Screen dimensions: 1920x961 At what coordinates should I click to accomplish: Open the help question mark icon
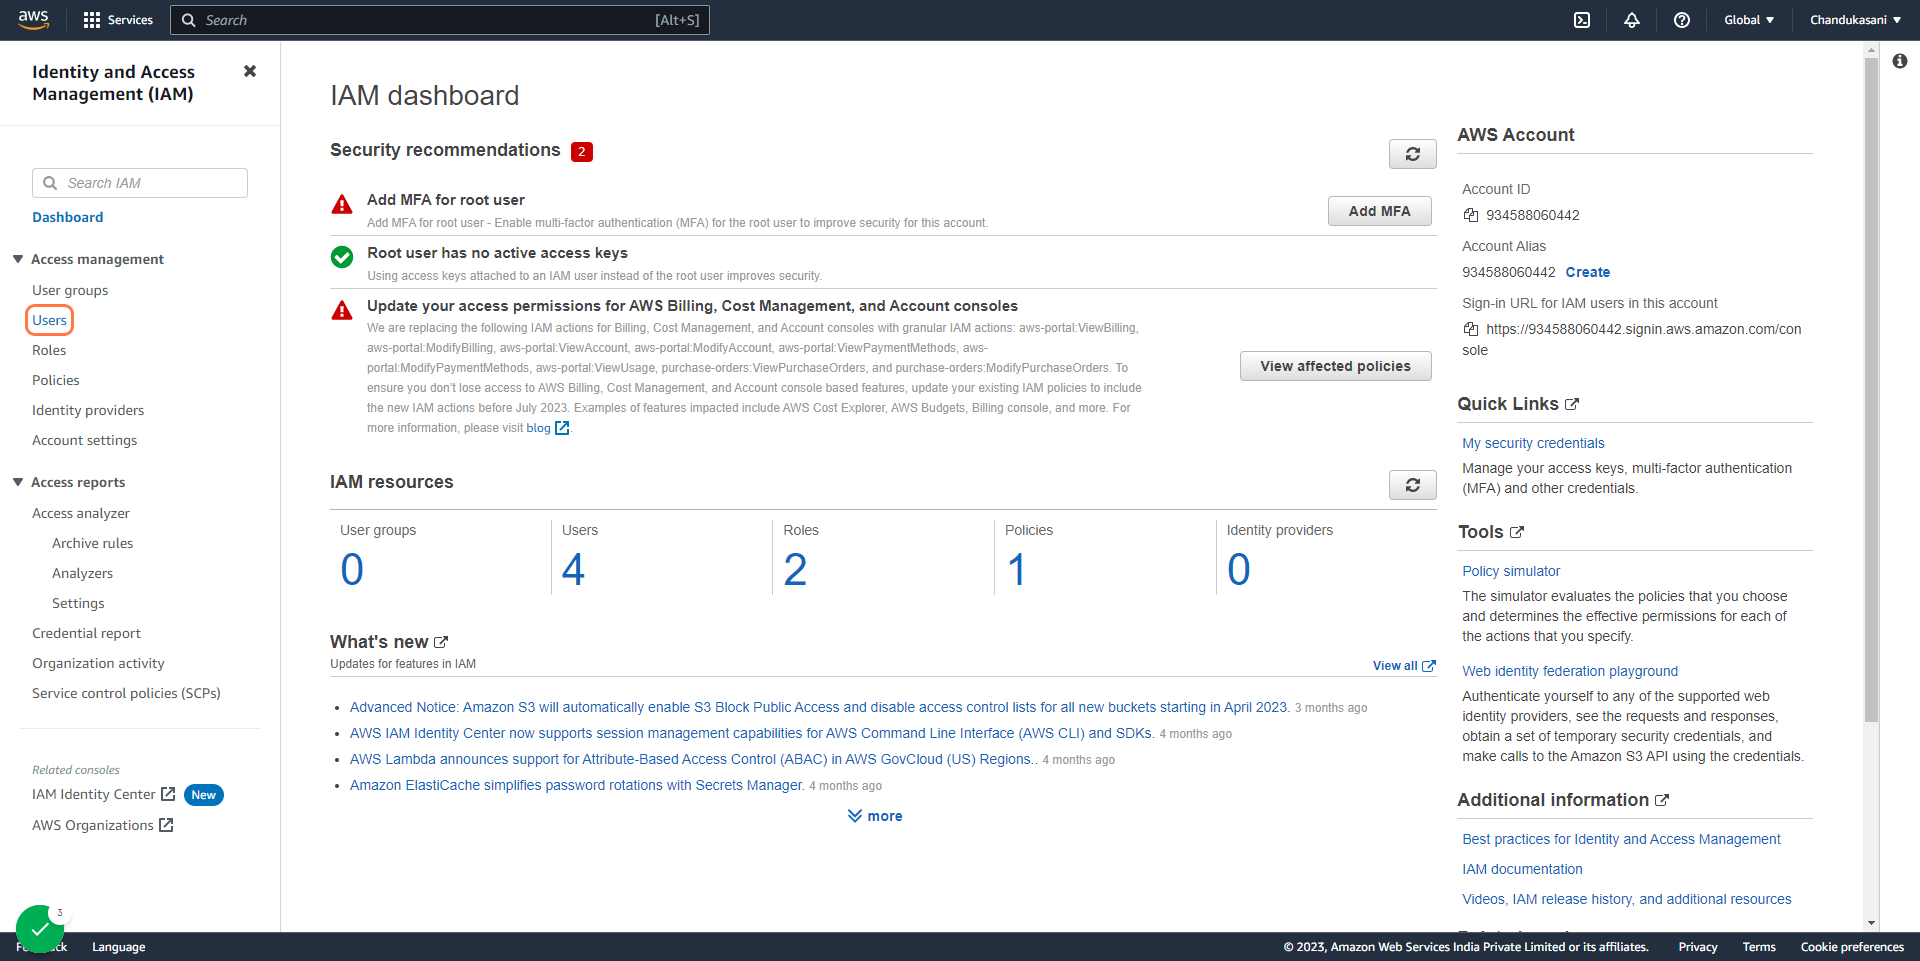pyautogui.click(x=1682, y=20)
